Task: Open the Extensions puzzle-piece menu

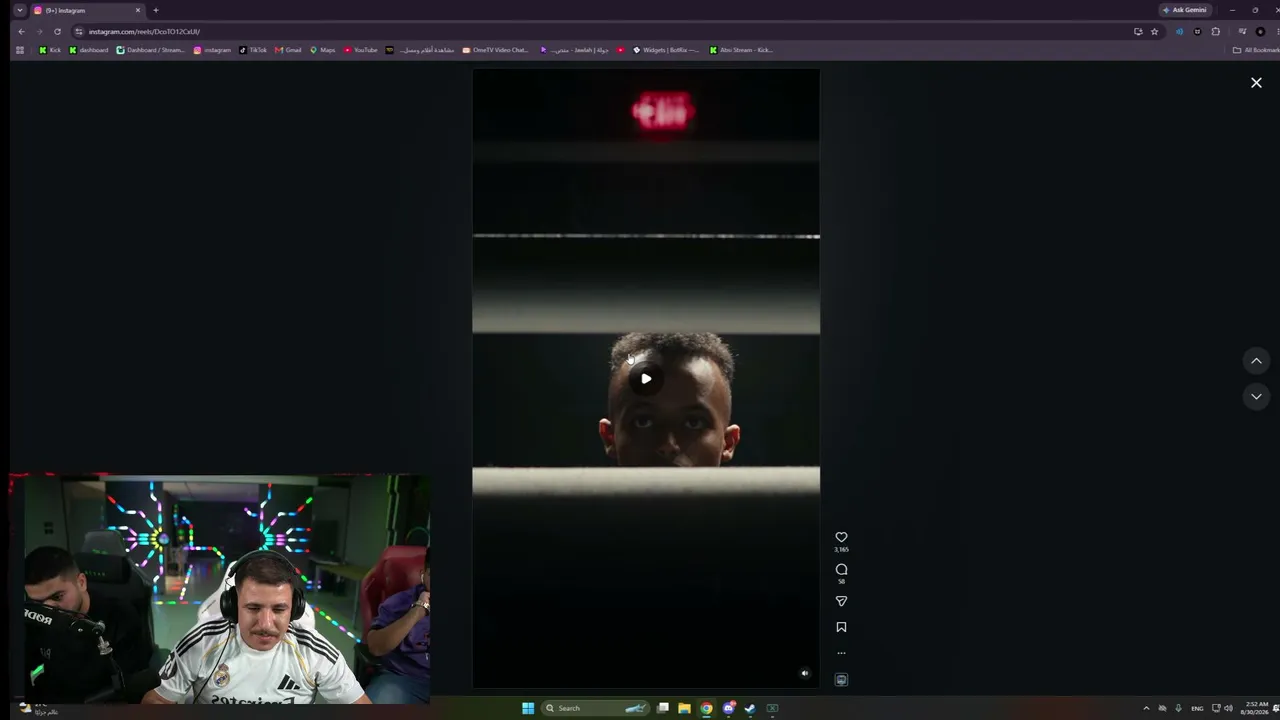Action: pos(1216,31)
